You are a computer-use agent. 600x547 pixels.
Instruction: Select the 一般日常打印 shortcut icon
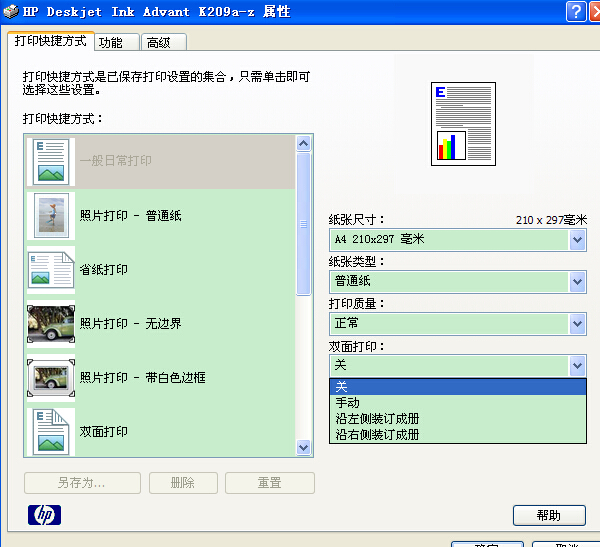tap(50, 161)
